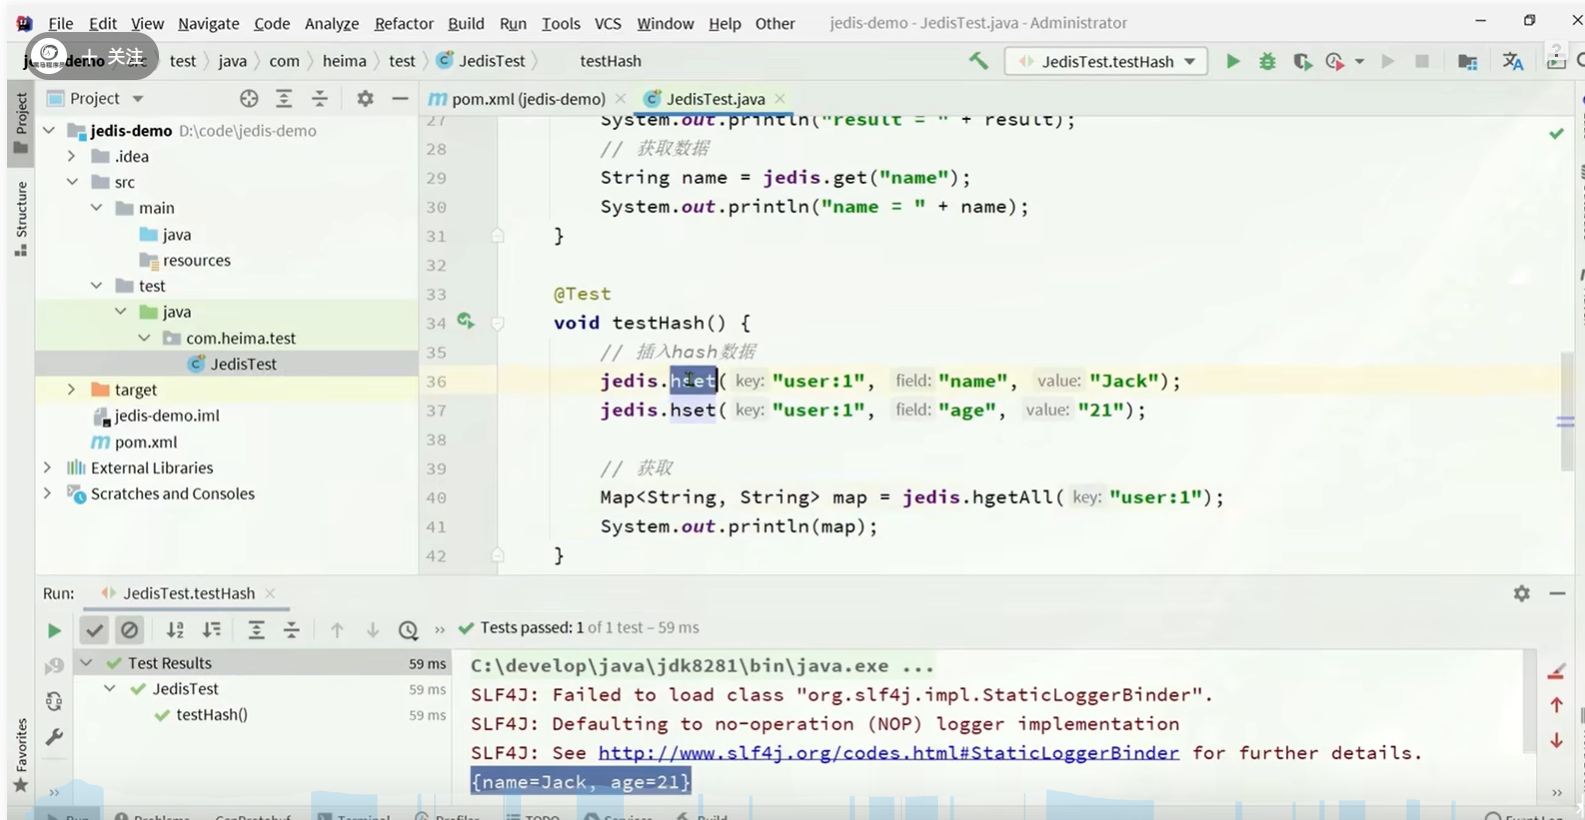Image resolution: width=1585 pixels, height=820 pixels.
Task: Click the Profiler run icon in toolbar
Action: coord(1334,61)
